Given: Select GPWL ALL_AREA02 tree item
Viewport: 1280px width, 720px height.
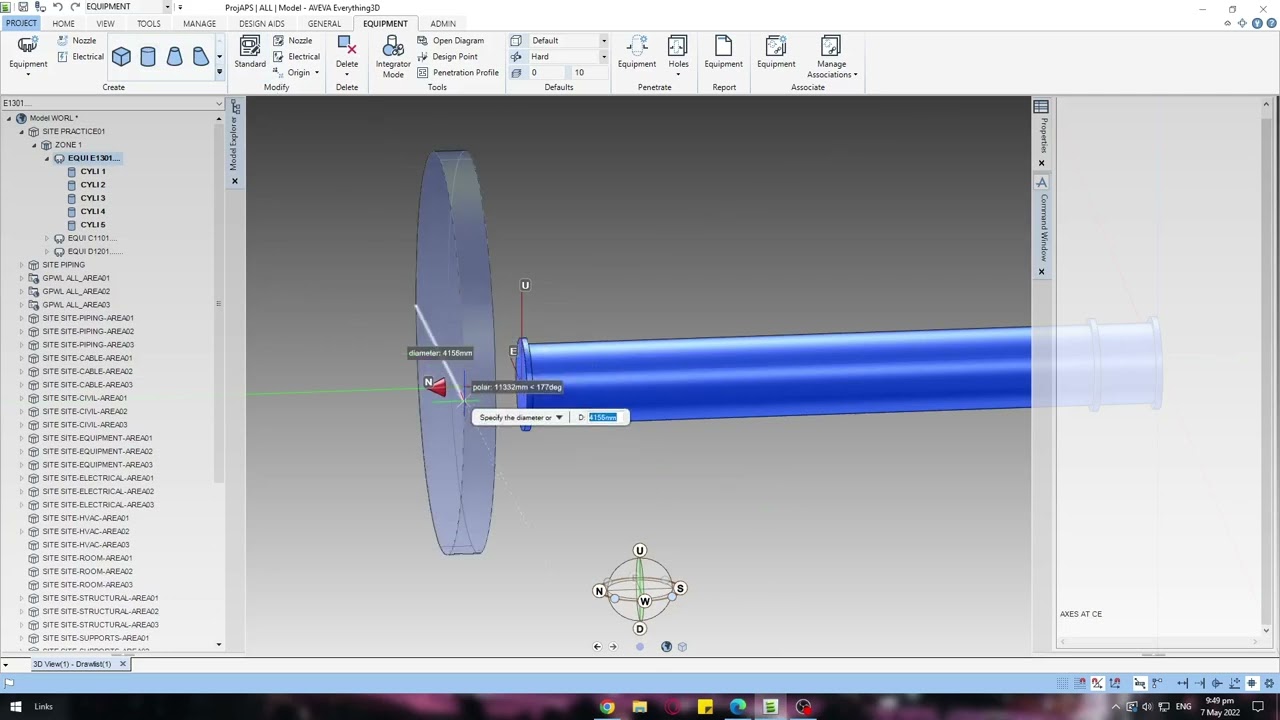Looking at the screenshot, I should click(76, 291).
